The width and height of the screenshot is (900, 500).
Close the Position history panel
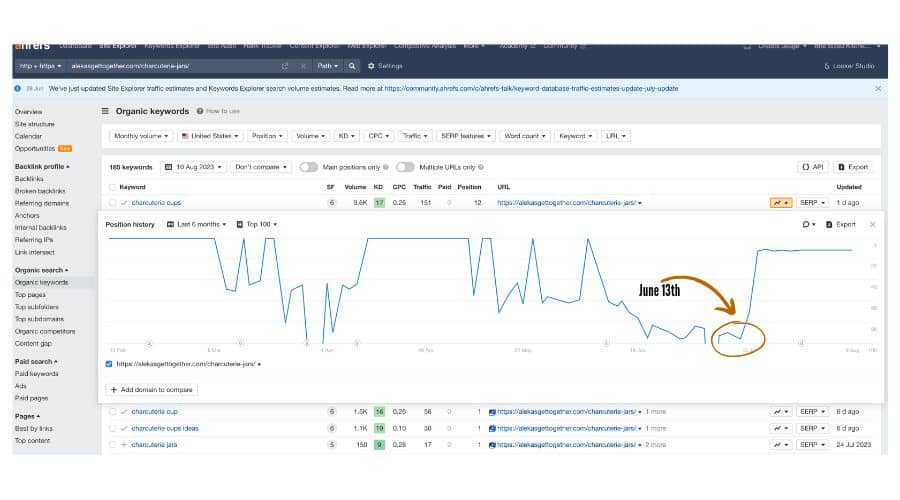coord(872,224)
